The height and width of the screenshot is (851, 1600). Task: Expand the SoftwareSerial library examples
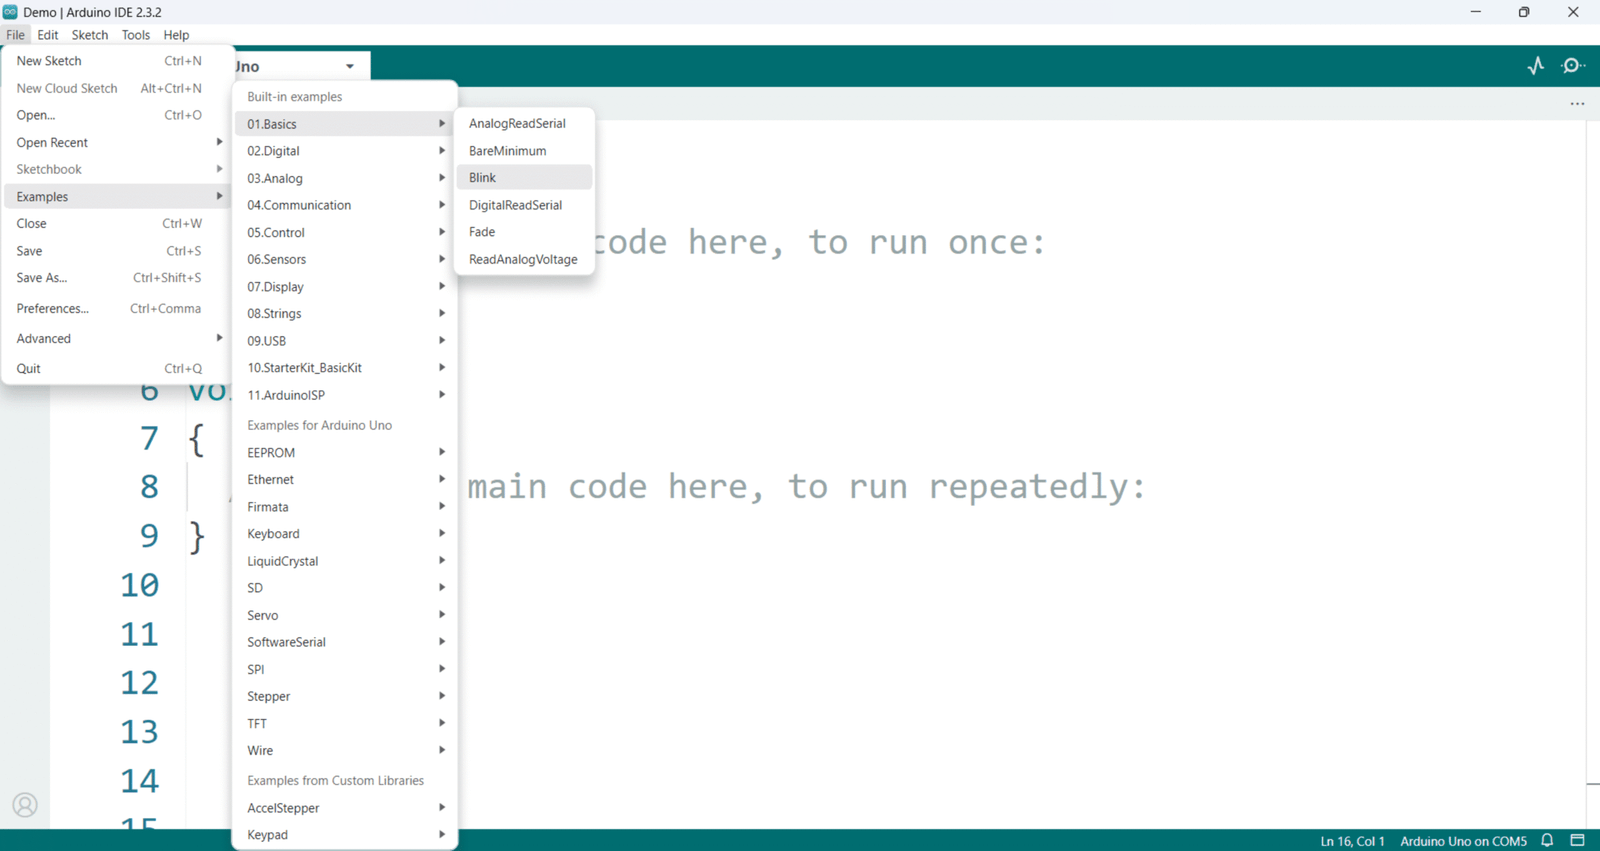[345, 642]
